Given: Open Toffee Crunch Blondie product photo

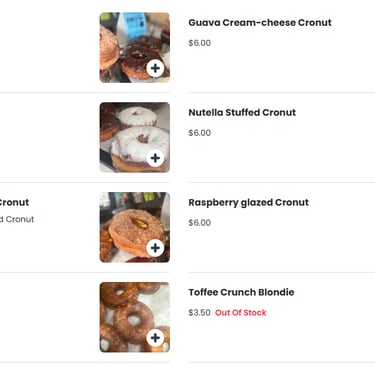Looking at the screenshot, I should 135,317.
